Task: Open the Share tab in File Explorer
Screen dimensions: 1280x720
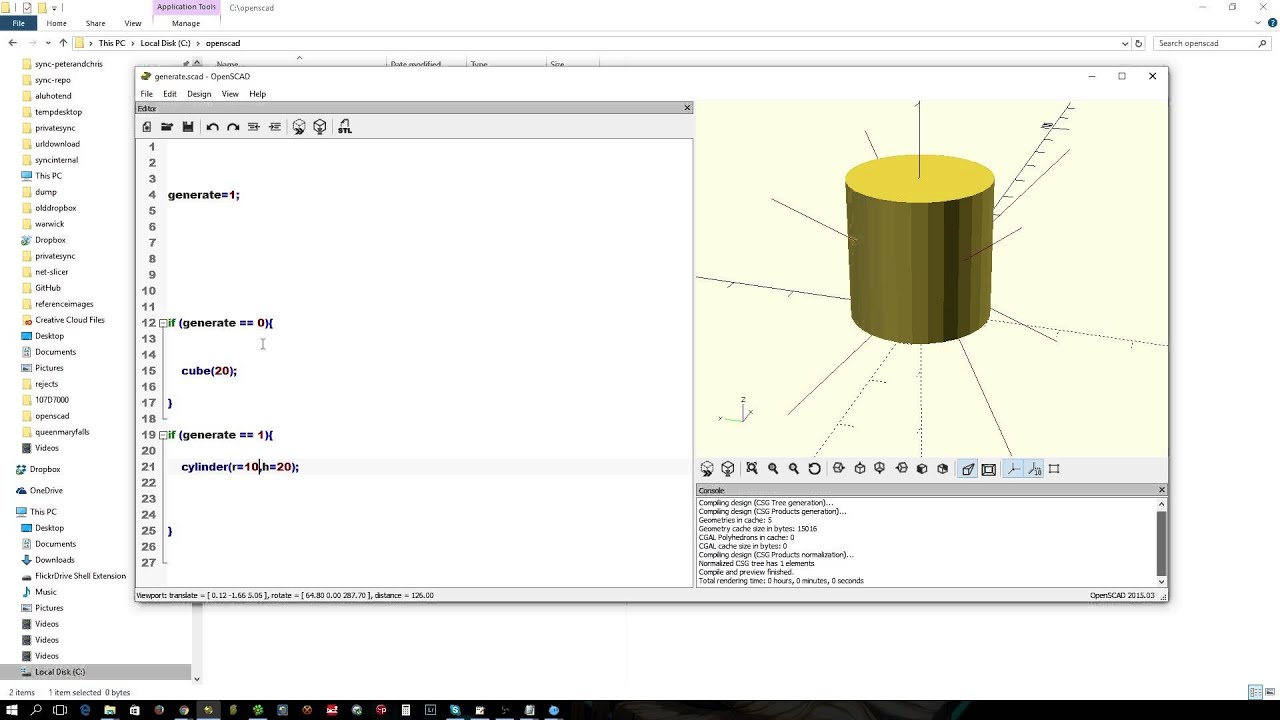Action: click(96, 23)
